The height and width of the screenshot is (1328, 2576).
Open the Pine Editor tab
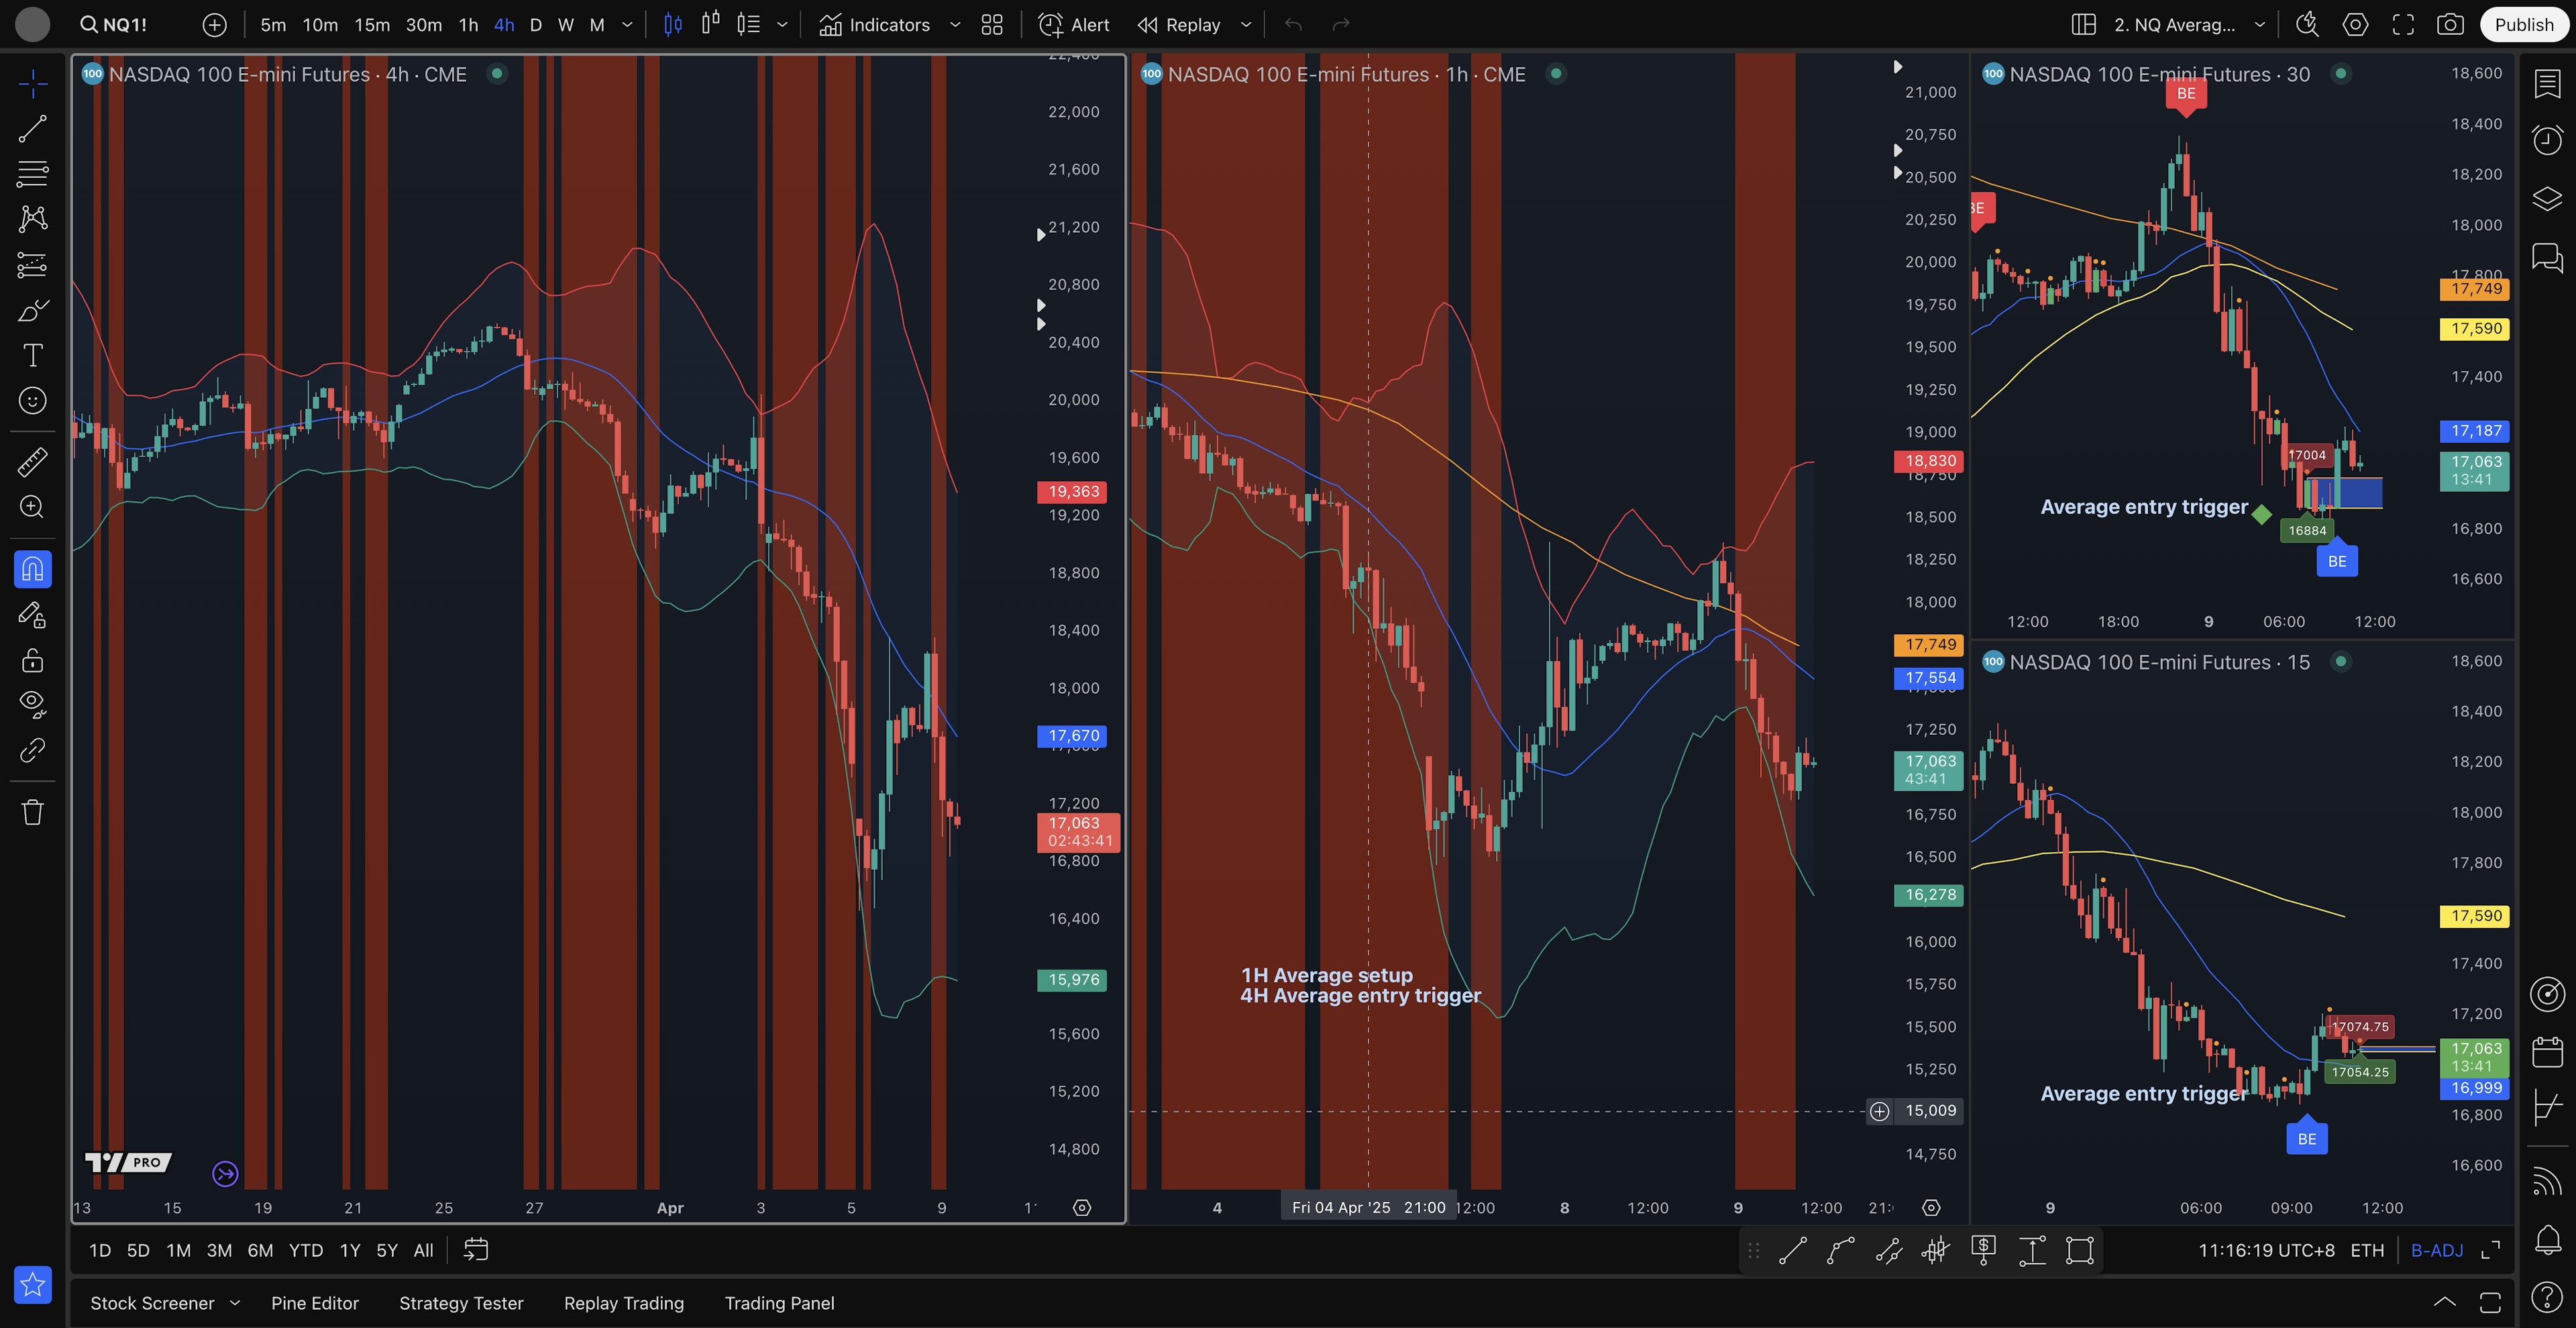click(314, 1303)
